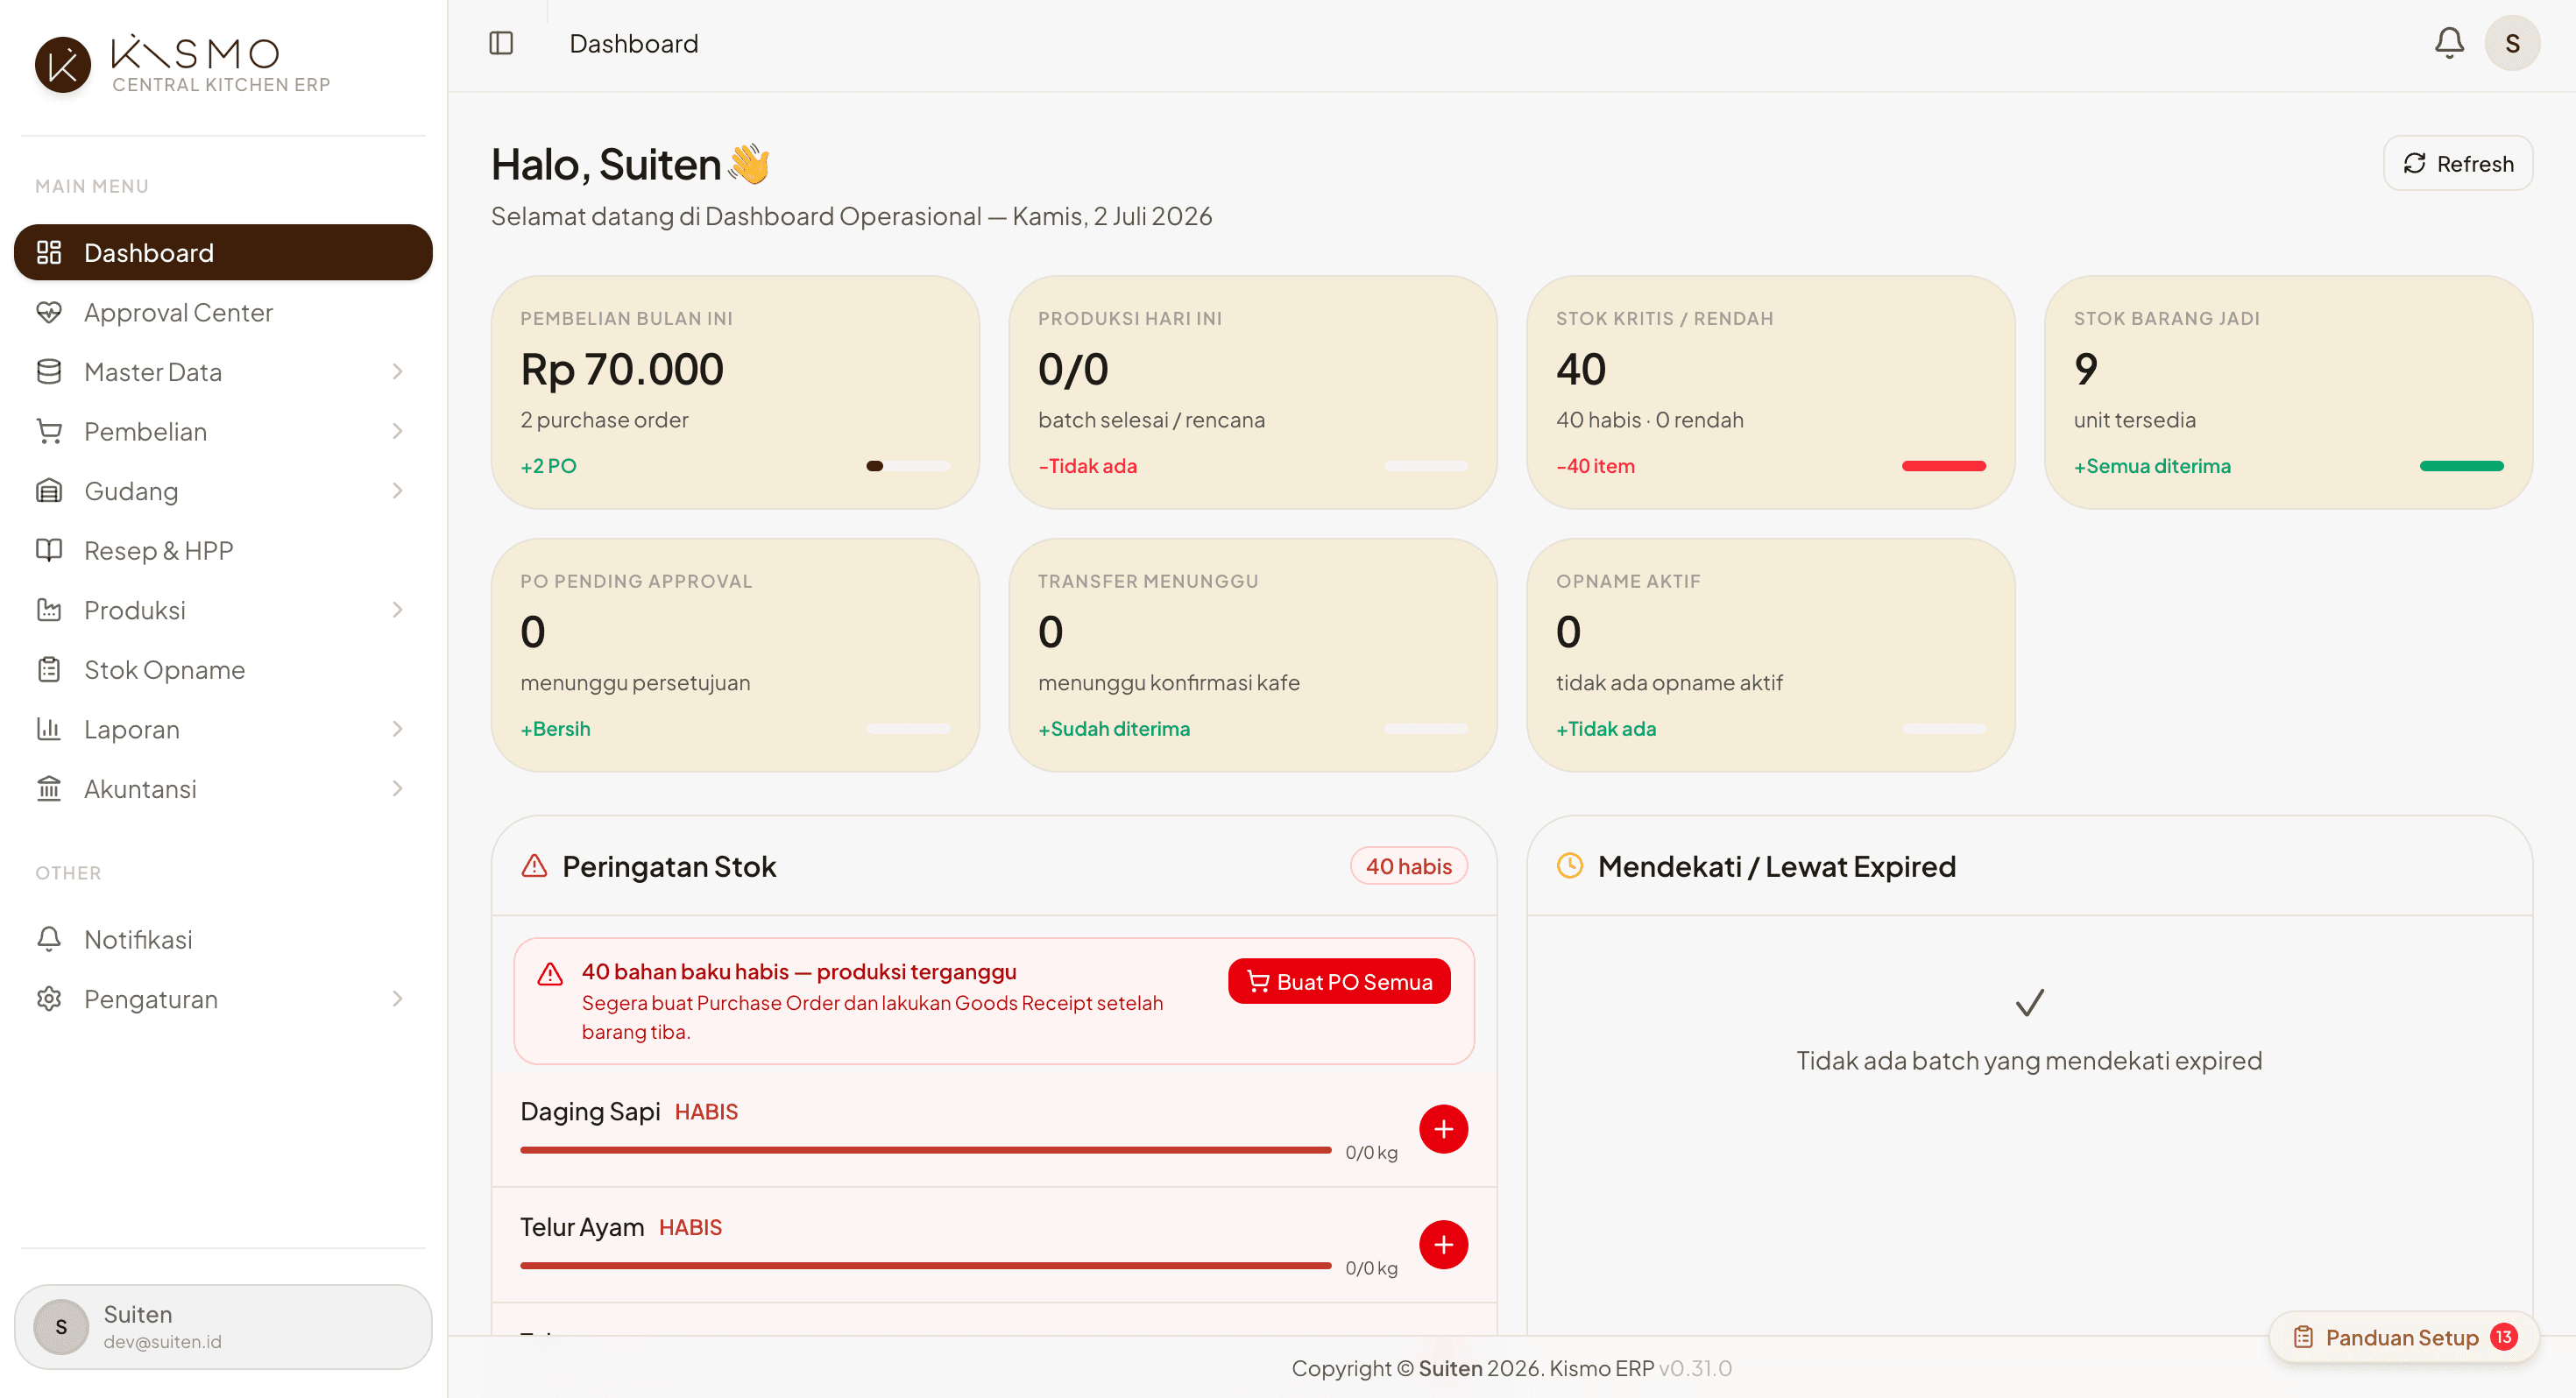Click '+Semua diterima' status text
The height and width of the screenshot is (1398, 2576).
2152,465
